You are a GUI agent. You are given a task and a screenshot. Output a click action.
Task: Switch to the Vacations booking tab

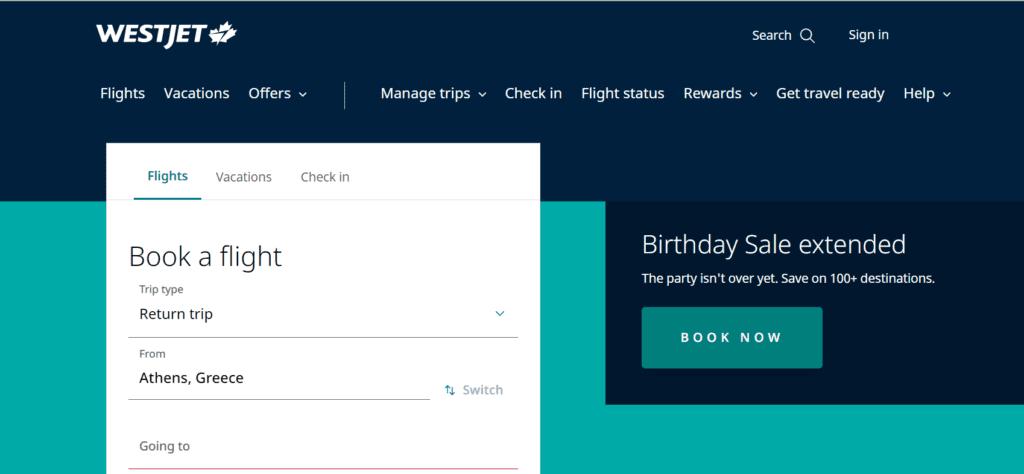[244, 177]
